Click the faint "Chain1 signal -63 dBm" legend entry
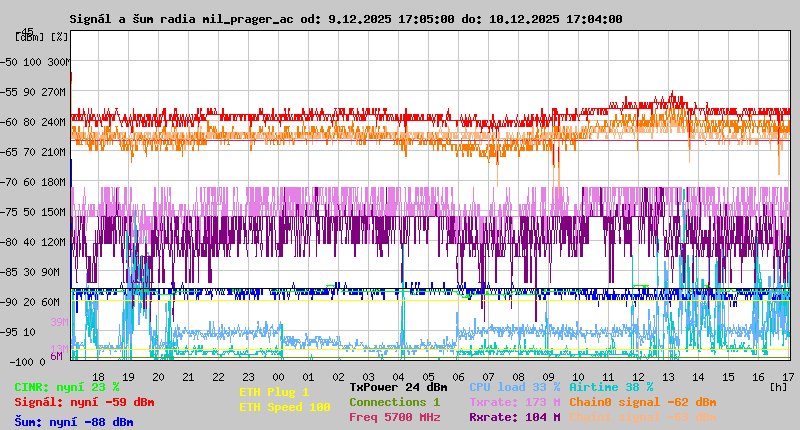The image size is (800, 430). coord(643,417)
